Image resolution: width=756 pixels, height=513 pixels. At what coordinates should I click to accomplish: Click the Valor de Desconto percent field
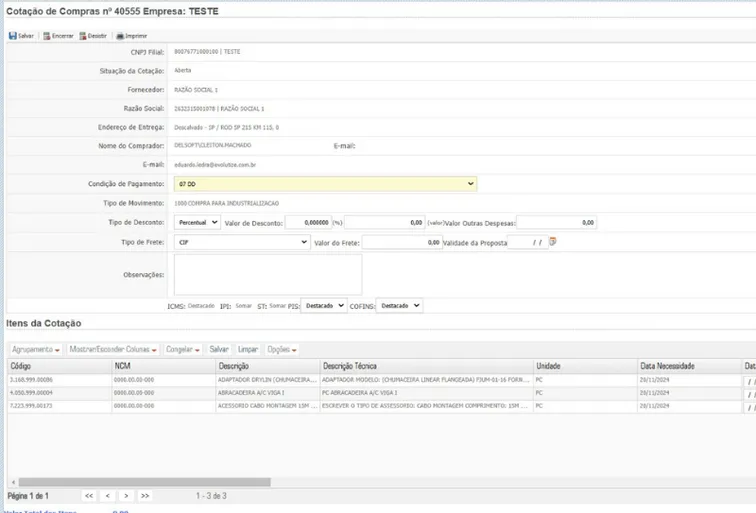tap(308, 222)
